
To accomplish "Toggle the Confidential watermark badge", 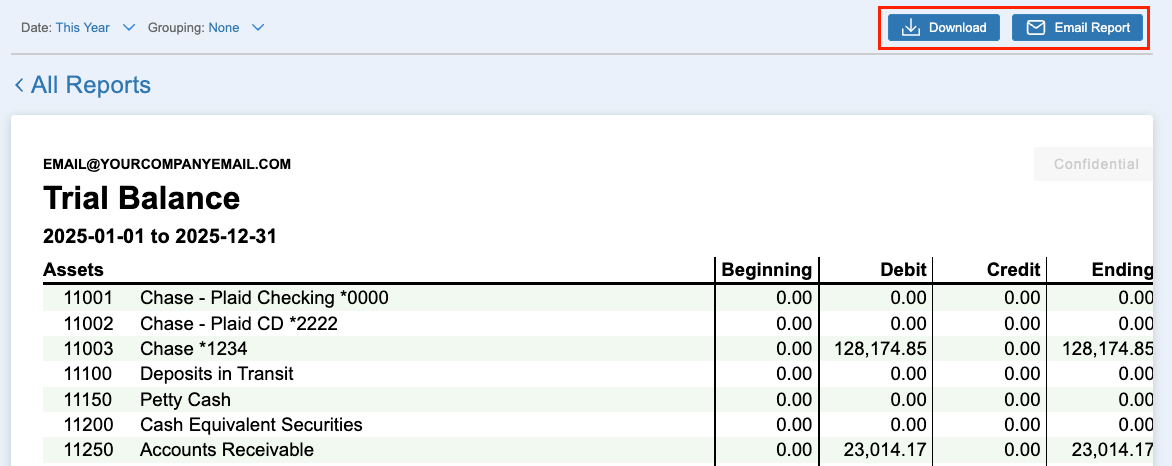I will [1095, 164].
